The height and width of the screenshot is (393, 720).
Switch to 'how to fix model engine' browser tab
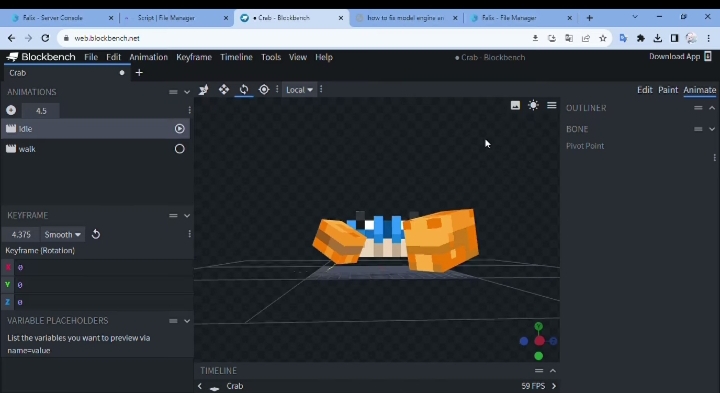pos(407,18)
